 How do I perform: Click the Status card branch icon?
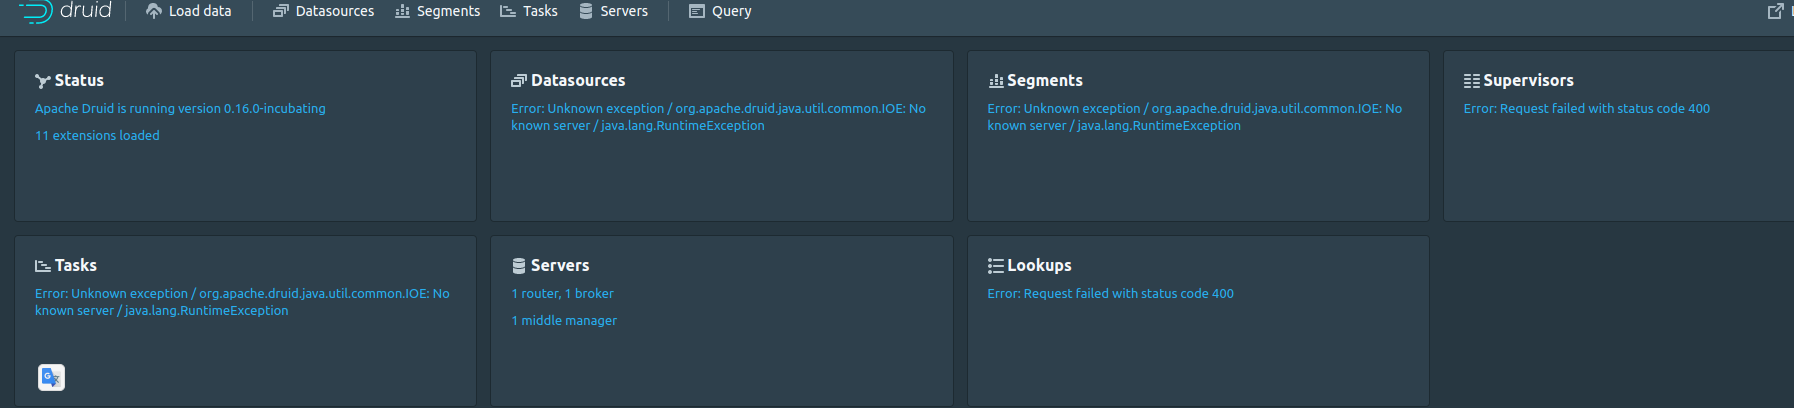pos(42,81)
